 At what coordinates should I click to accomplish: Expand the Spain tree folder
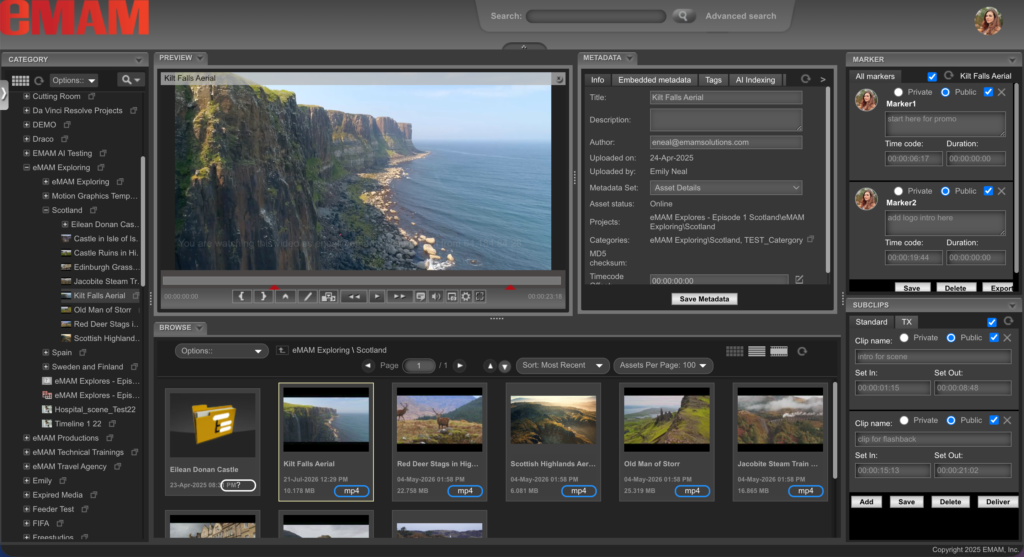pos(46,353)
